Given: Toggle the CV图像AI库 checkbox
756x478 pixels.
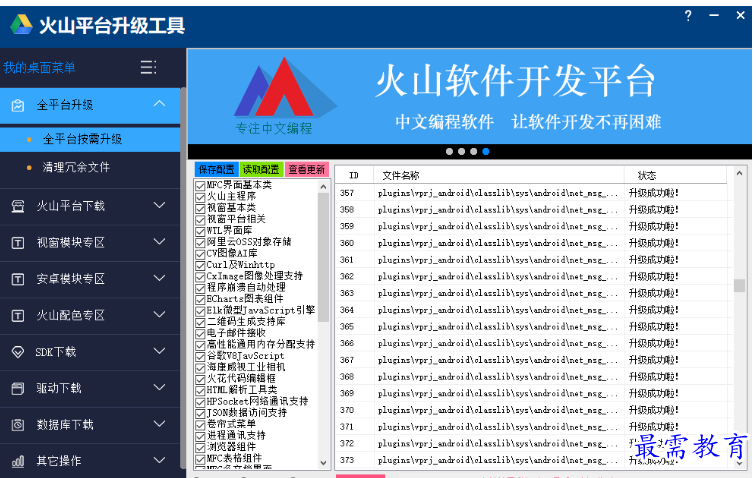Looking at the screenshot, I should click(x=201, y=254).
